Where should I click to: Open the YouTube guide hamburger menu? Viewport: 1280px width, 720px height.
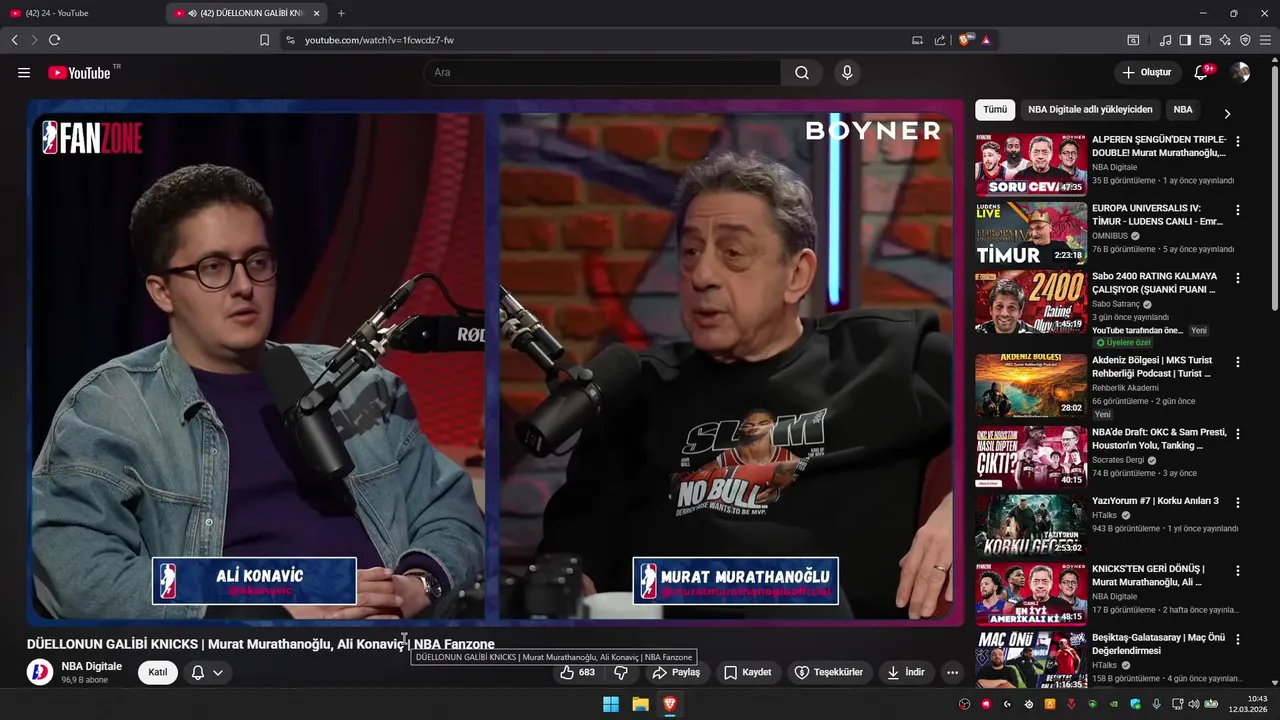pyautogui.click(x=24, y=73)
